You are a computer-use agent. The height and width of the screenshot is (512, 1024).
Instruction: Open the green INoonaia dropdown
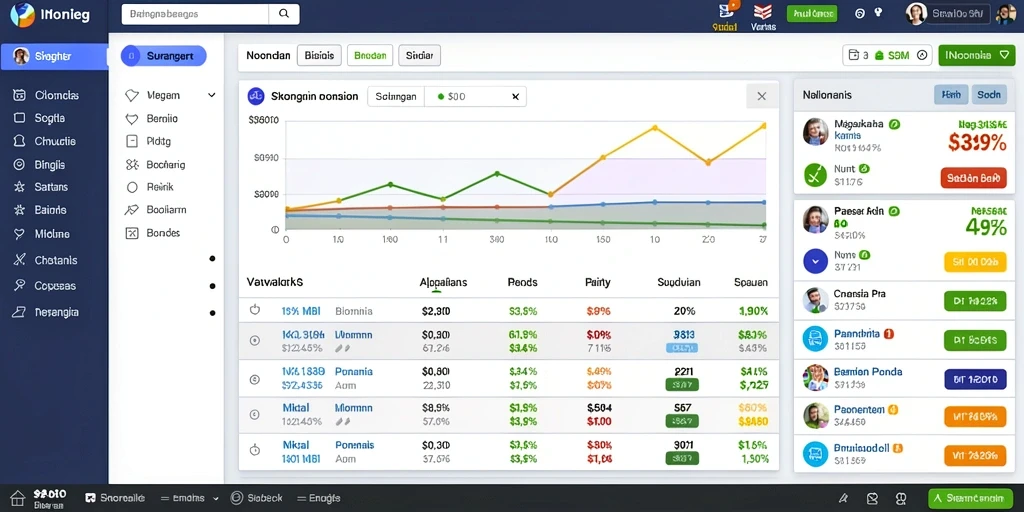tap(976, 56)
